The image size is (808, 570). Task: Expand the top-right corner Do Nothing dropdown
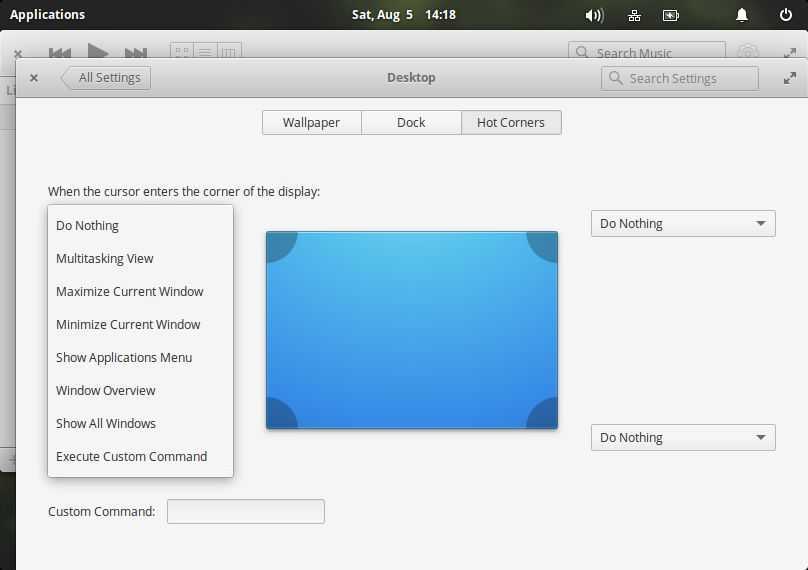pyautogui.click(x=683, y=224)
